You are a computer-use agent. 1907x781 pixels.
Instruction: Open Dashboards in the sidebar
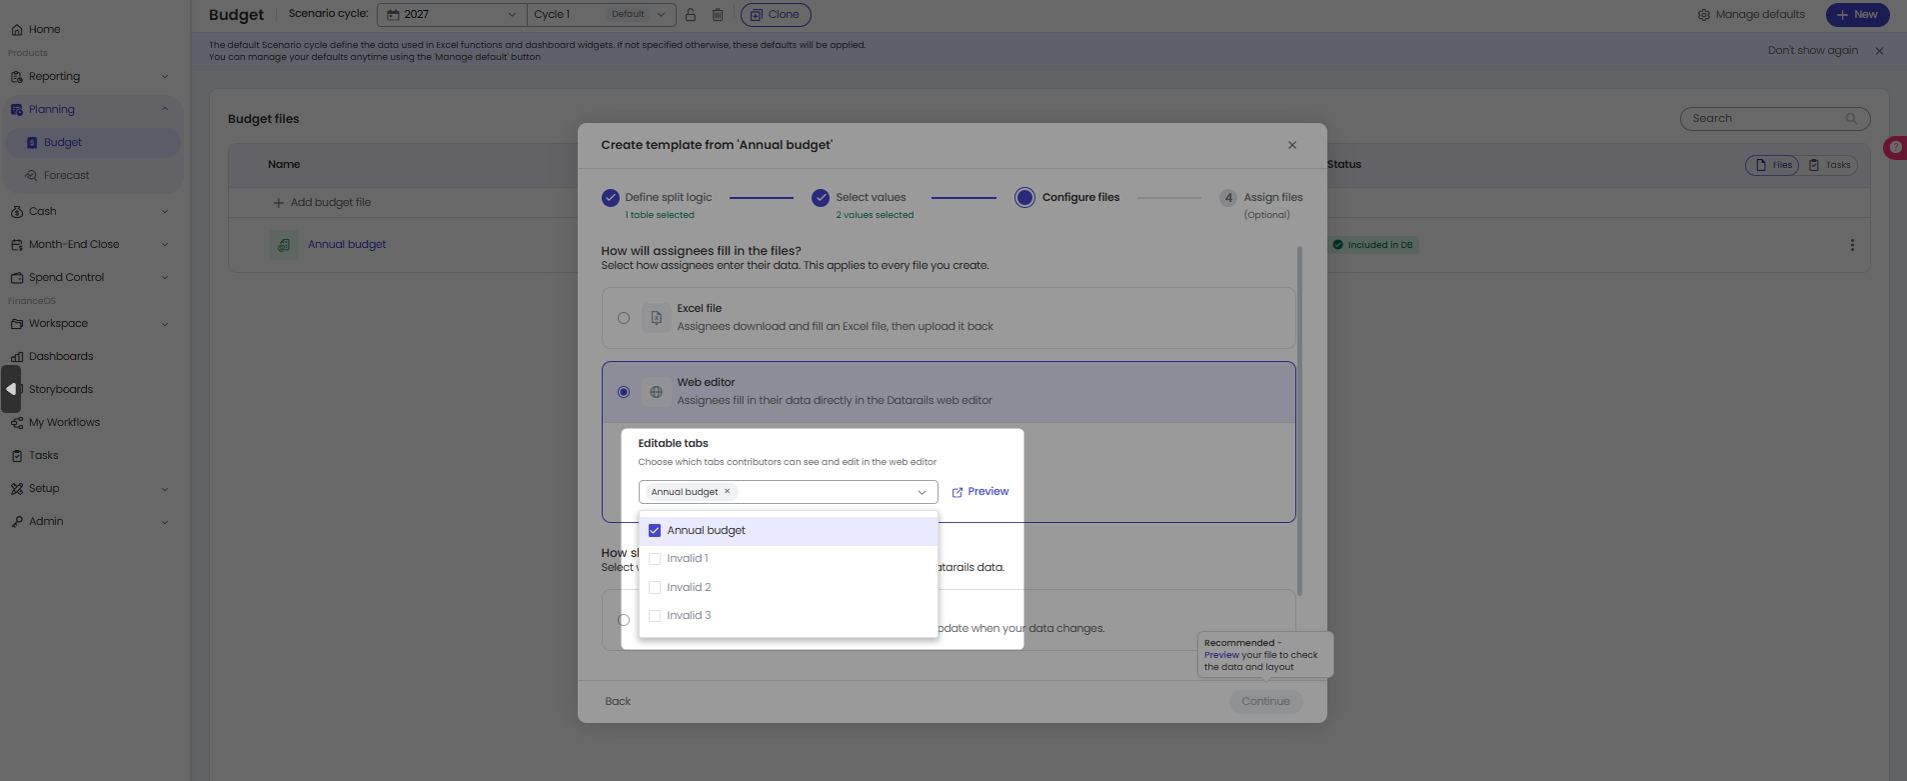click(x=61, y=357)
